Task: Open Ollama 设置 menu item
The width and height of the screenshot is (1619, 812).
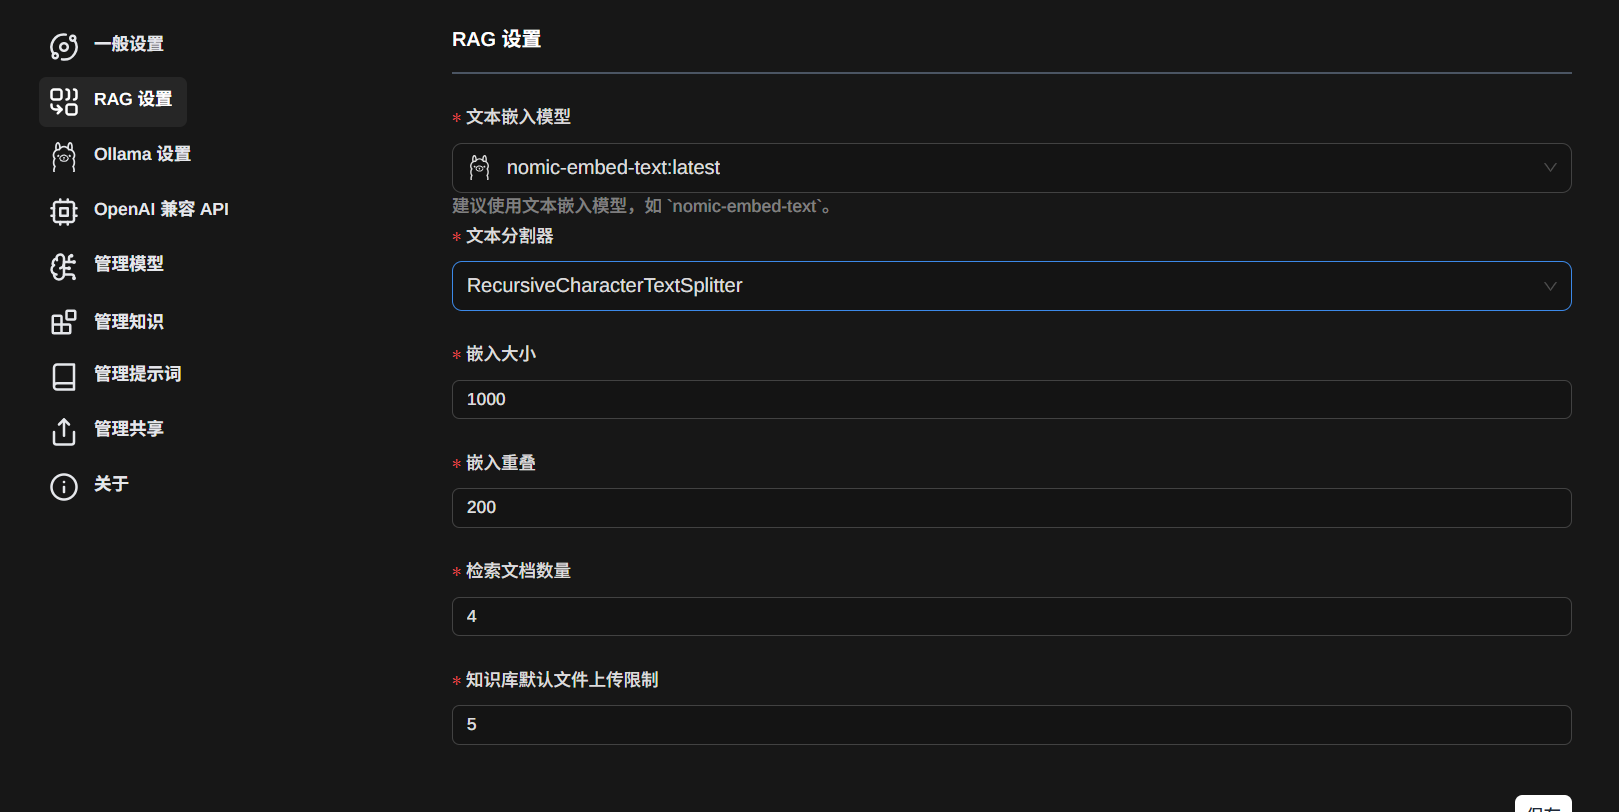Action: coord(142,154)
